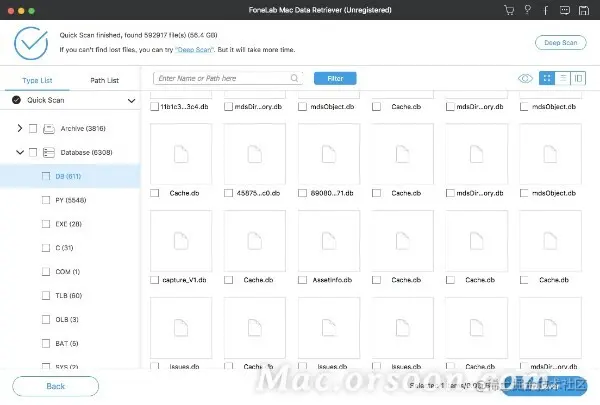
Task: Check the C (31) checkbox
Action: [x=46, y=248]
